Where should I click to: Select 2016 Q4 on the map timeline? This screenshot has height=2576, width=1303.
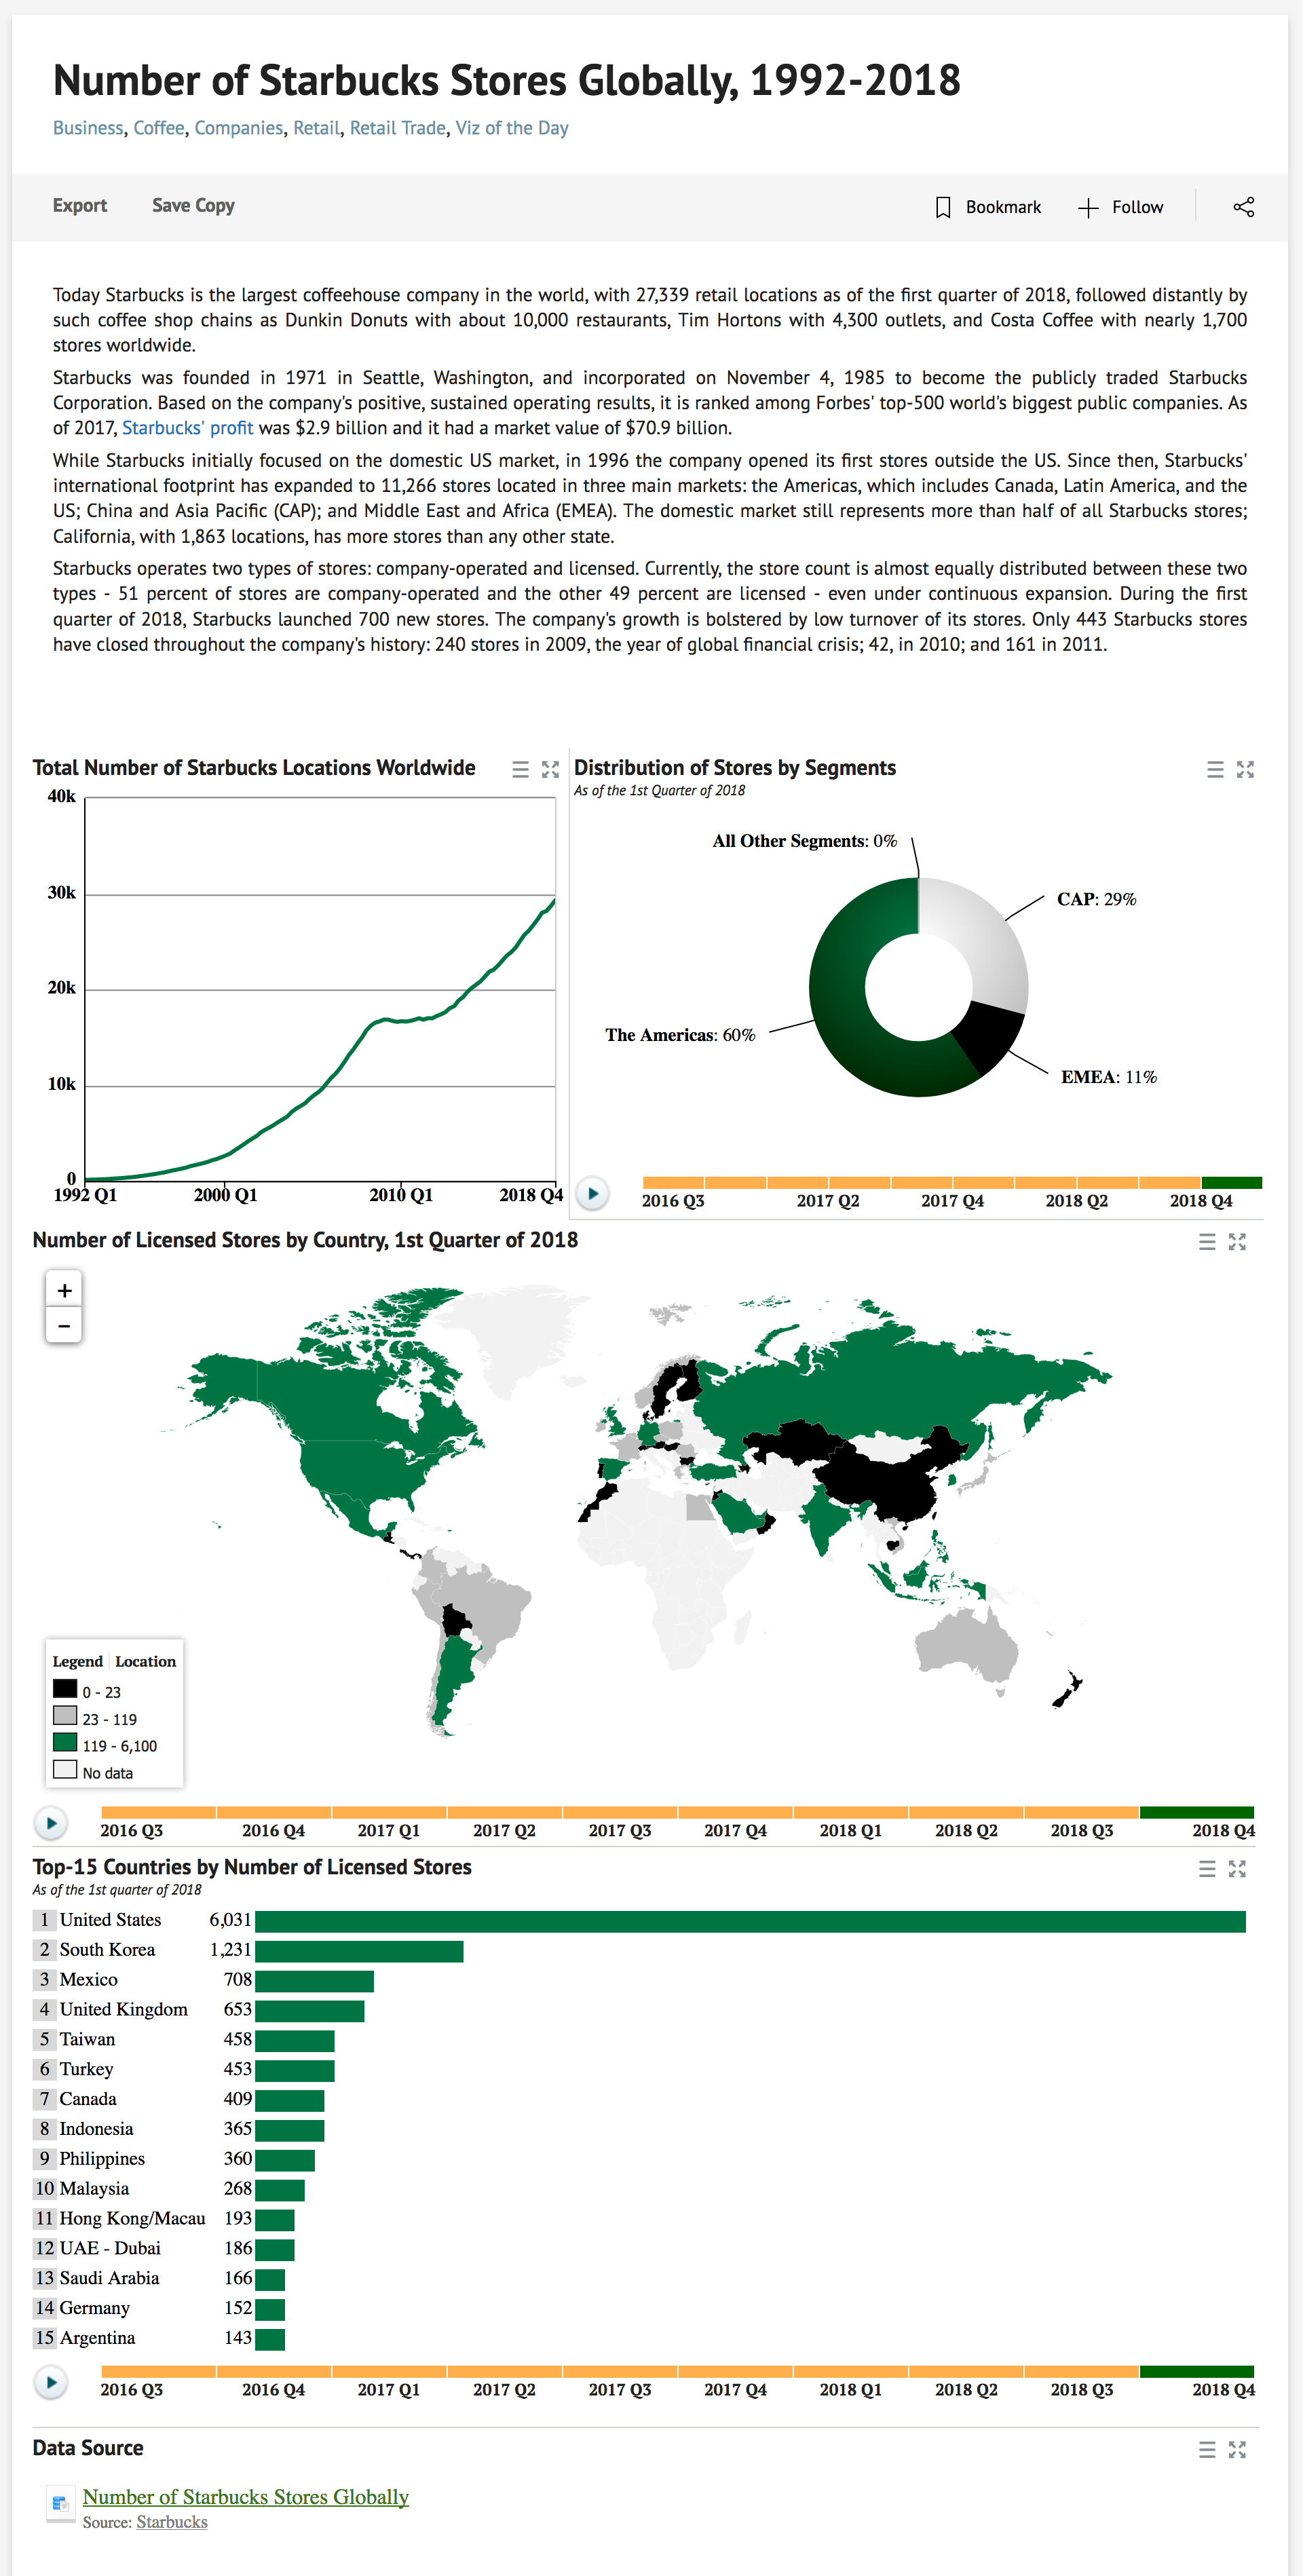[x=273, y=1813]
